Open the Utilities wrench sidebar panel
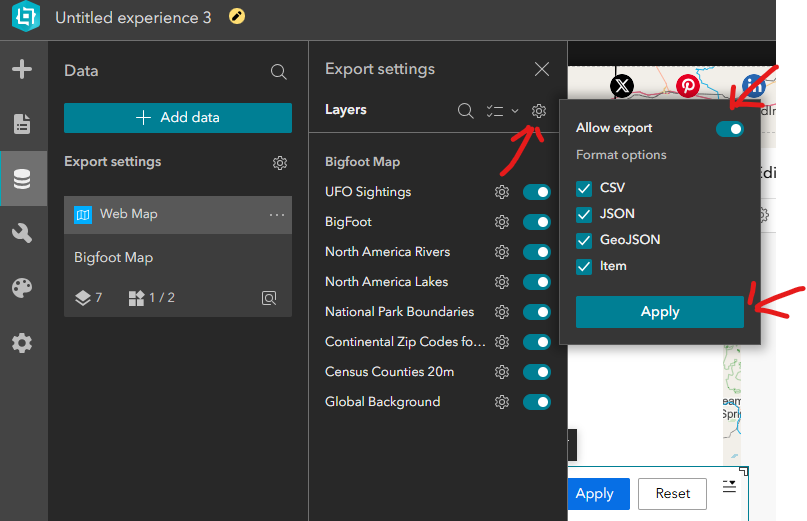 (22, 233)
